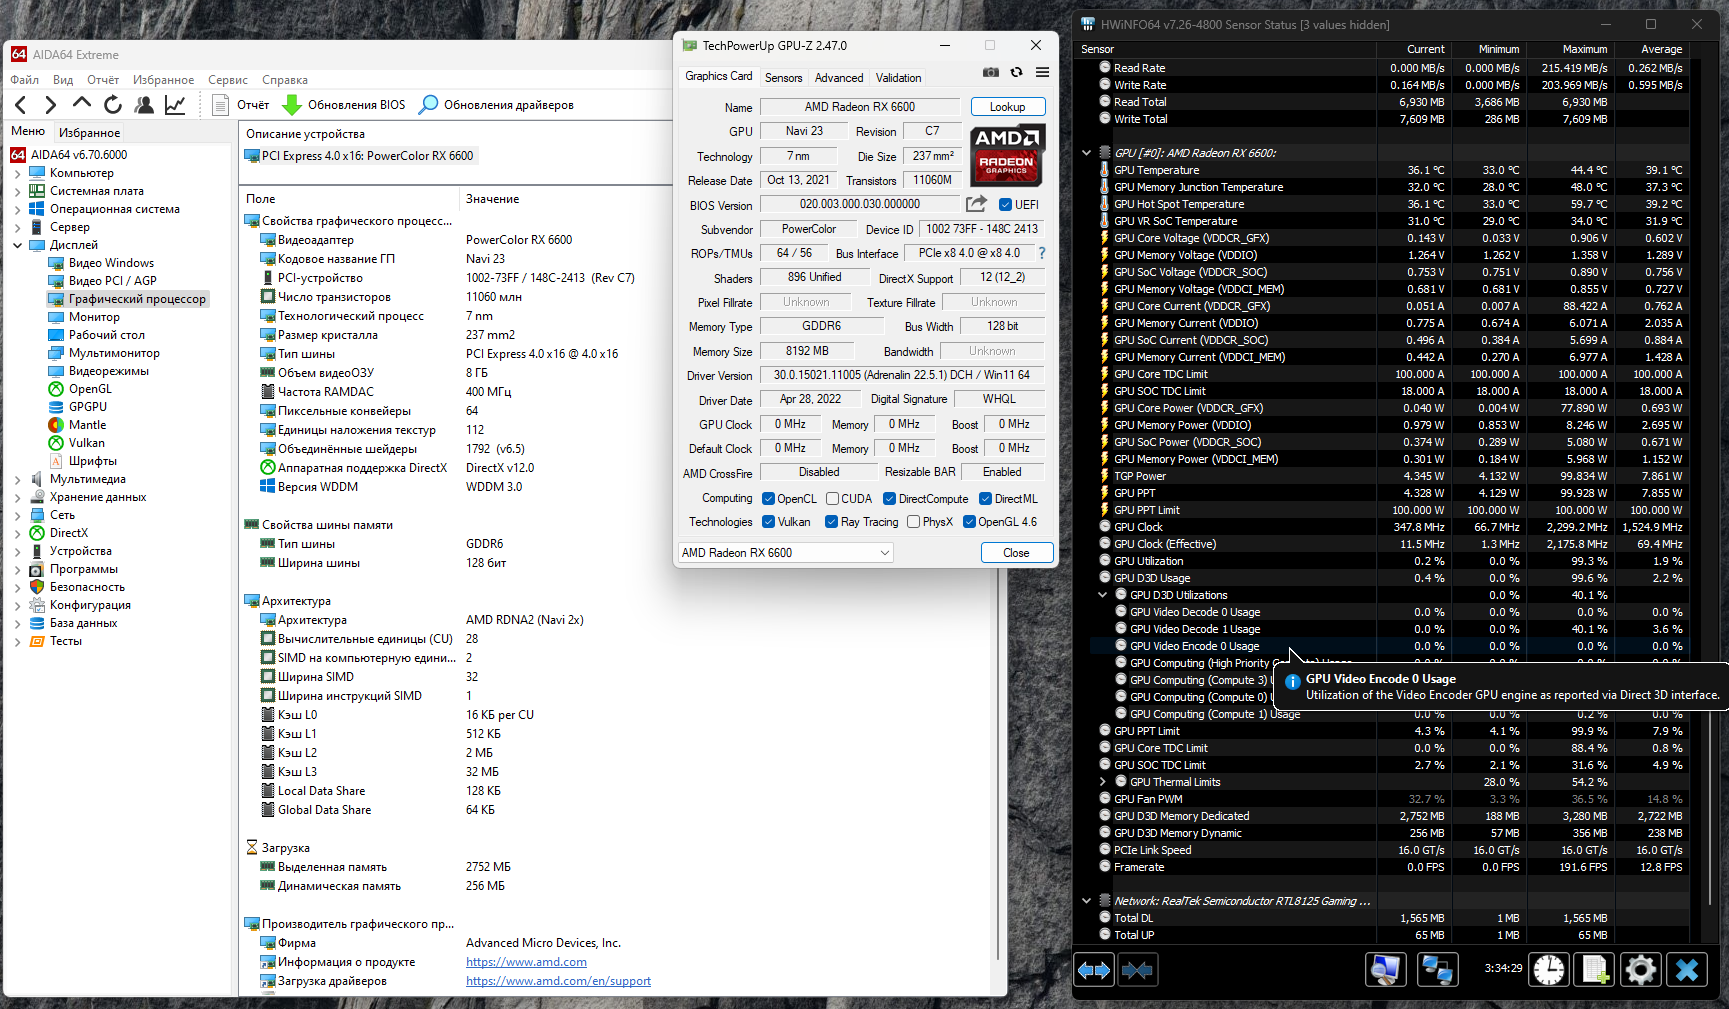The image size is (1729, 1009).
Task: Expand the Системная плата tree node
Action: [x=17, y=191]
